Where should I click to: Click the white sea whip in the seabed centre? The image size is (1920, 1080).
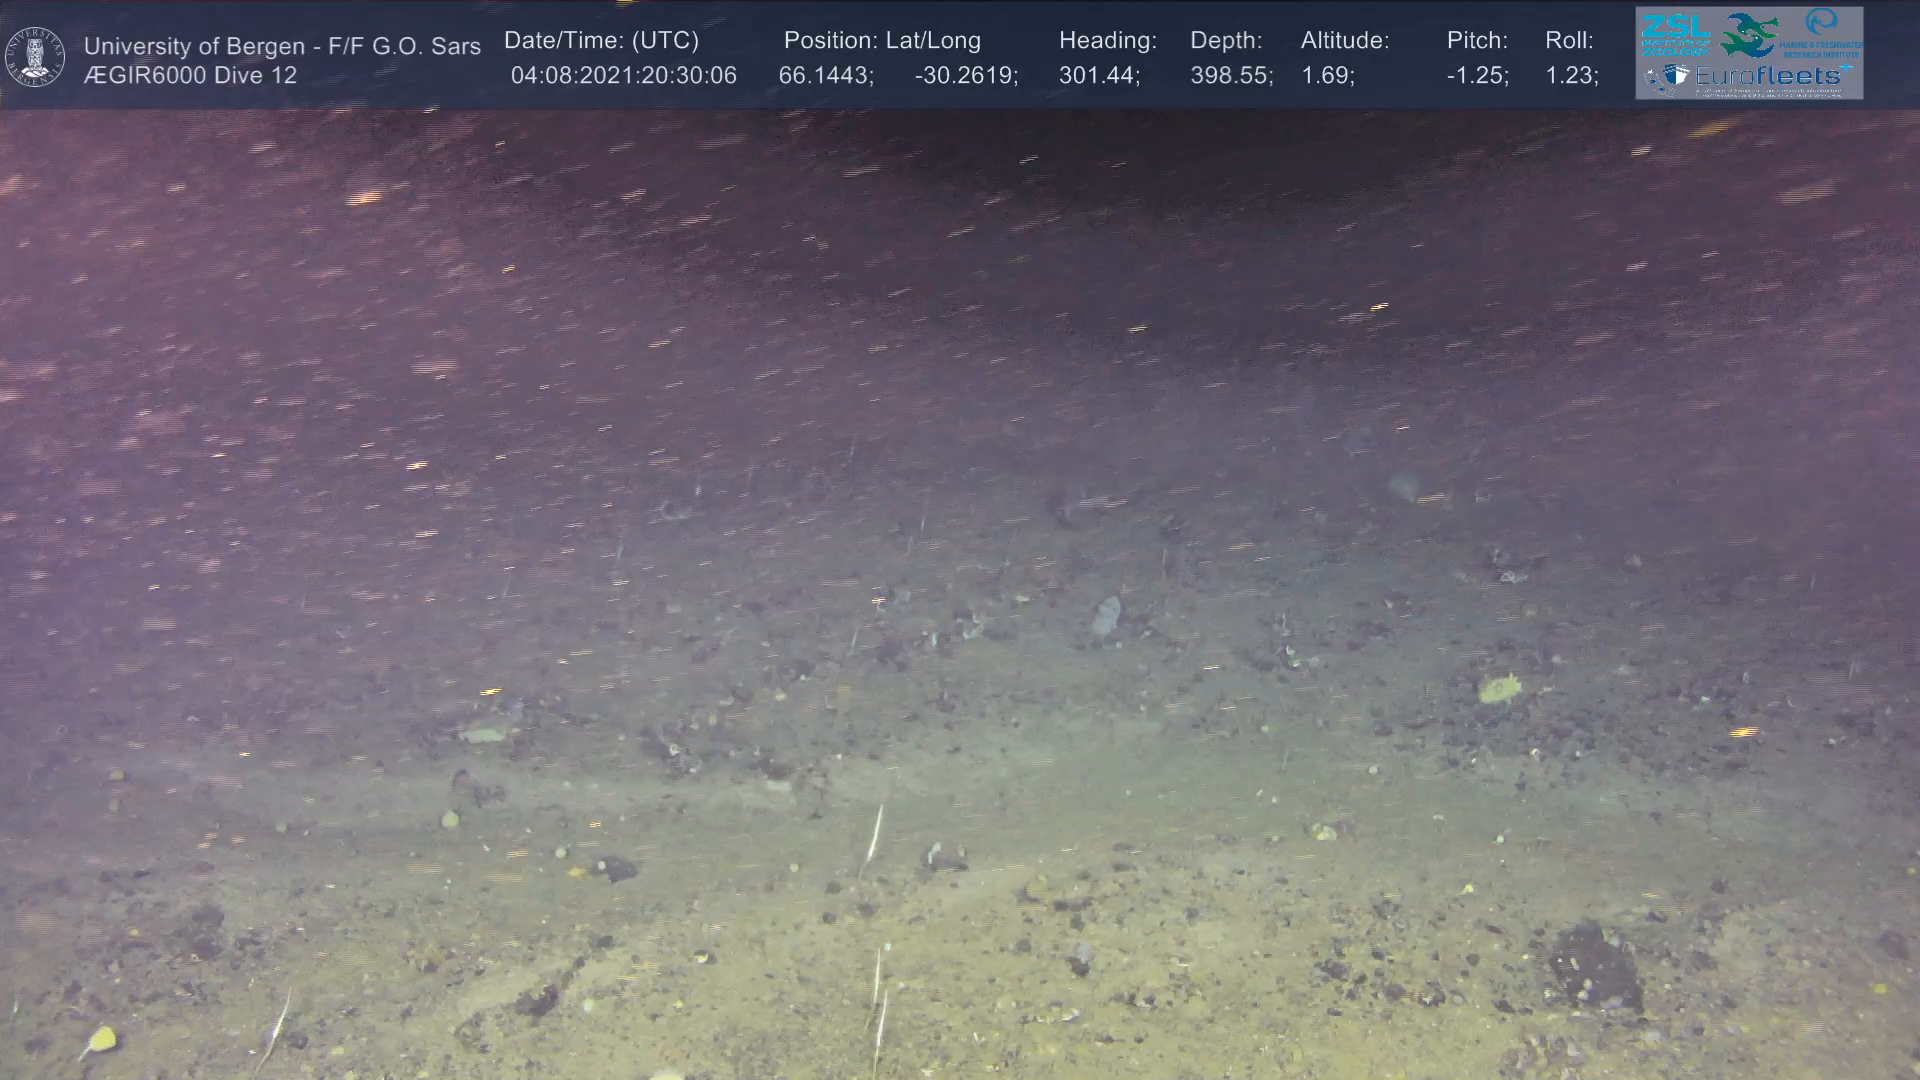[x=875, y=833]
